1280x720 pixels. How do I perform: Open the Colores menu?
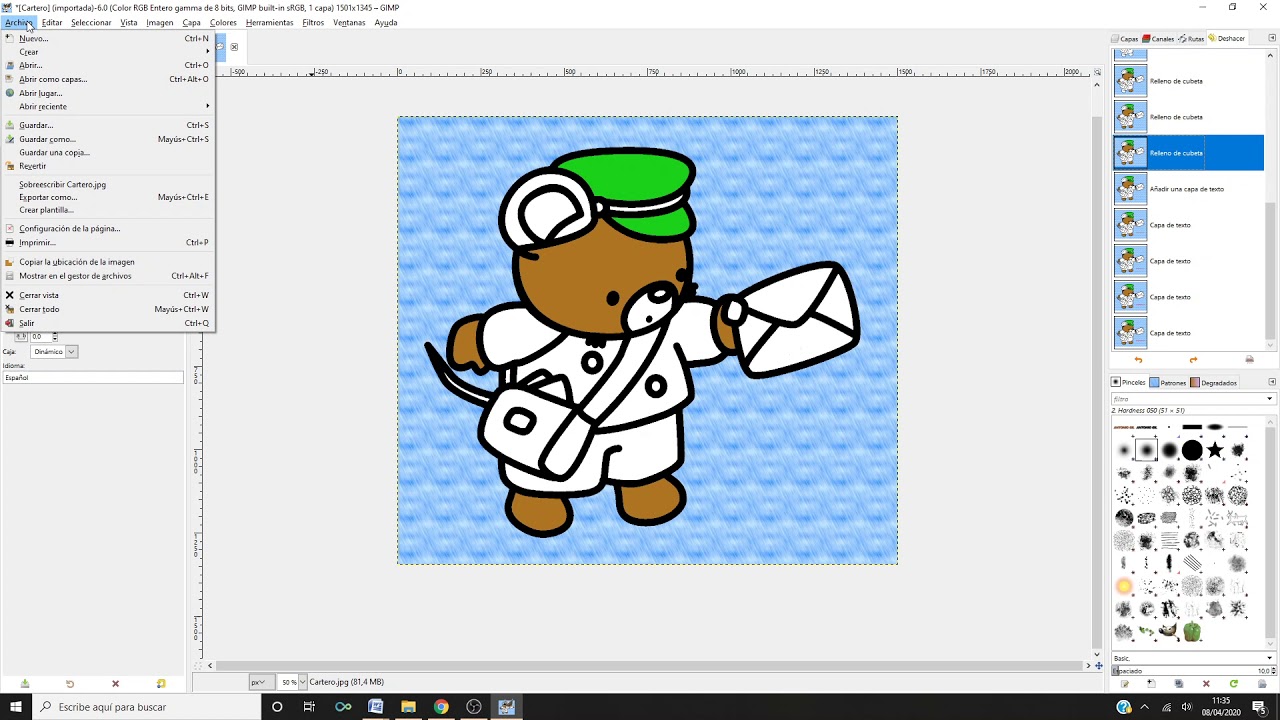[223, 22]
